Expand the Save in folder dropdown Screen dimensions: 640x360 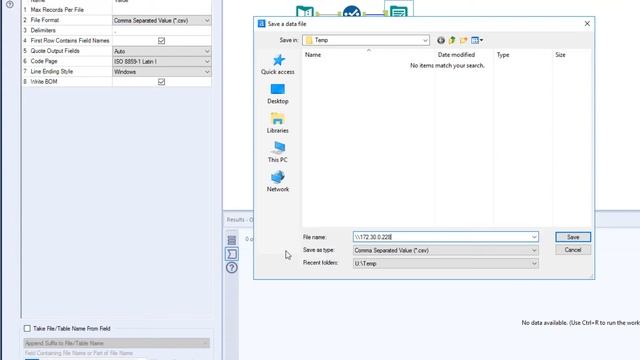(425, 40)
